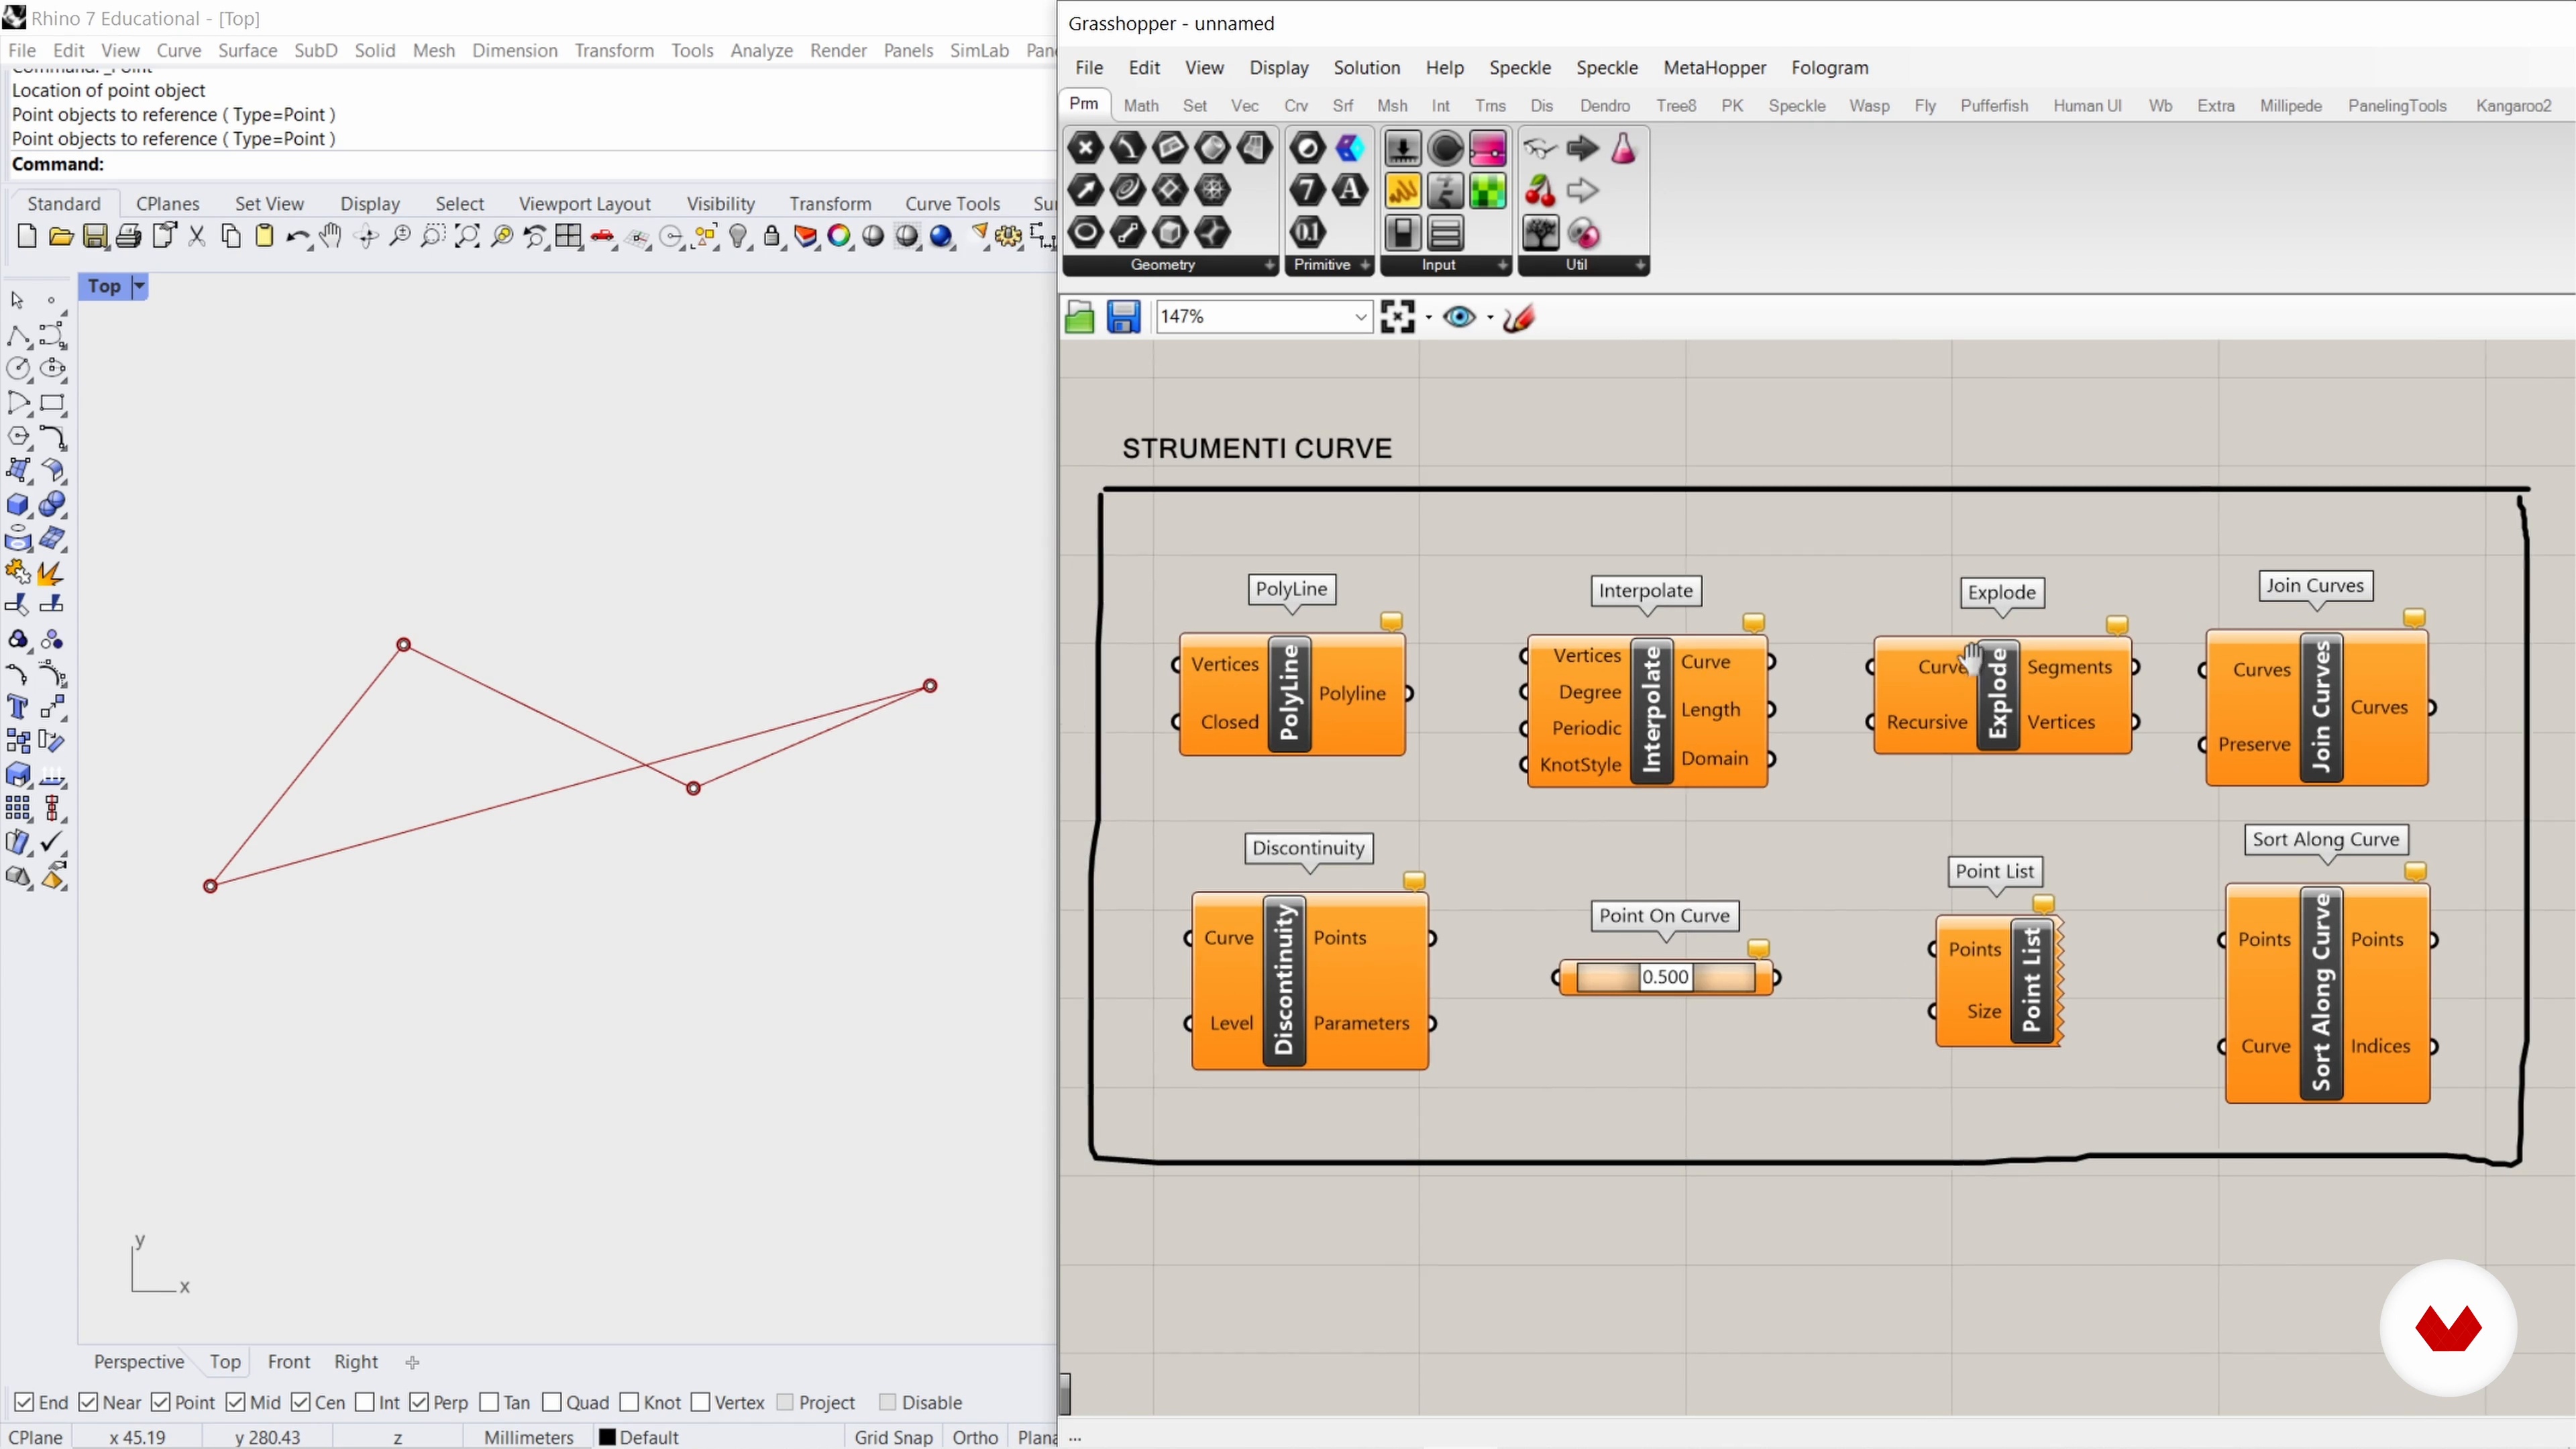Add the Control Knob input icon
The image size is (2576, 1449).
pos(1445,148)
